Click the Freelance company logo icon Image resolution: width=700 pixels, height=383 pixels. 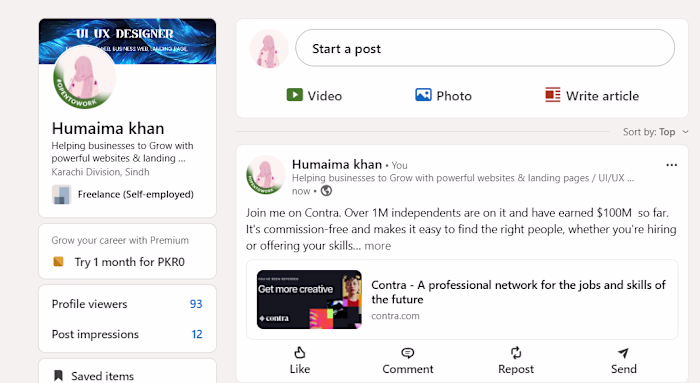tap(61, 195)
